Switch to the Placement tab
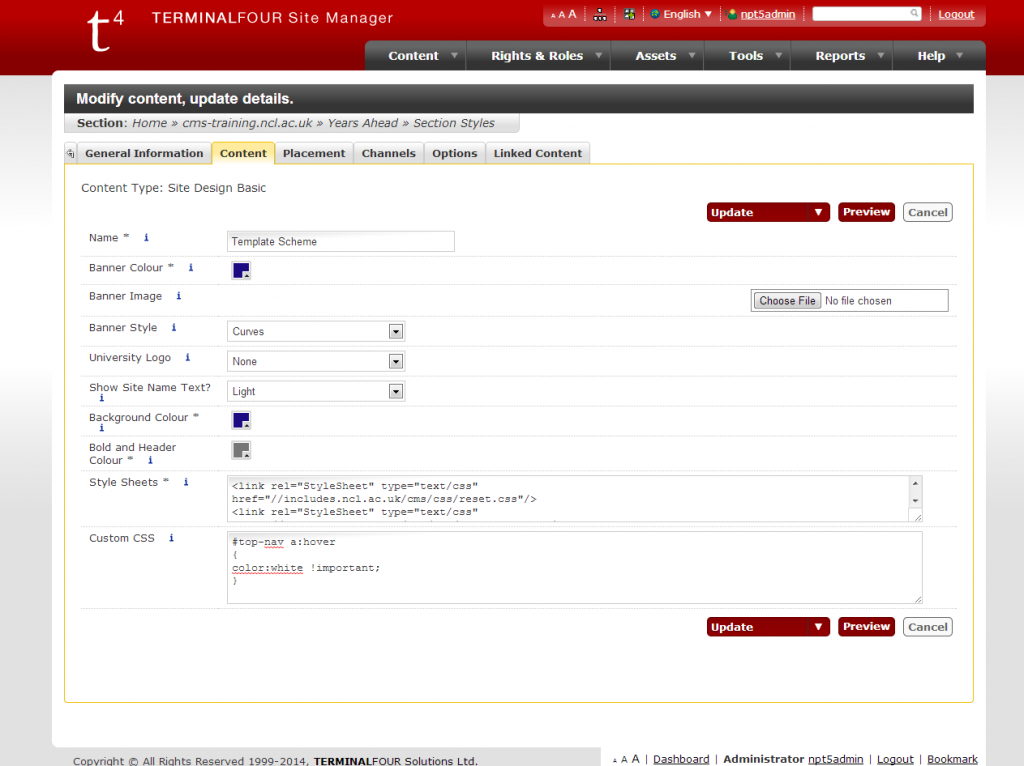The width and height of the screenshot is (1024, 766). coord(314,153)
